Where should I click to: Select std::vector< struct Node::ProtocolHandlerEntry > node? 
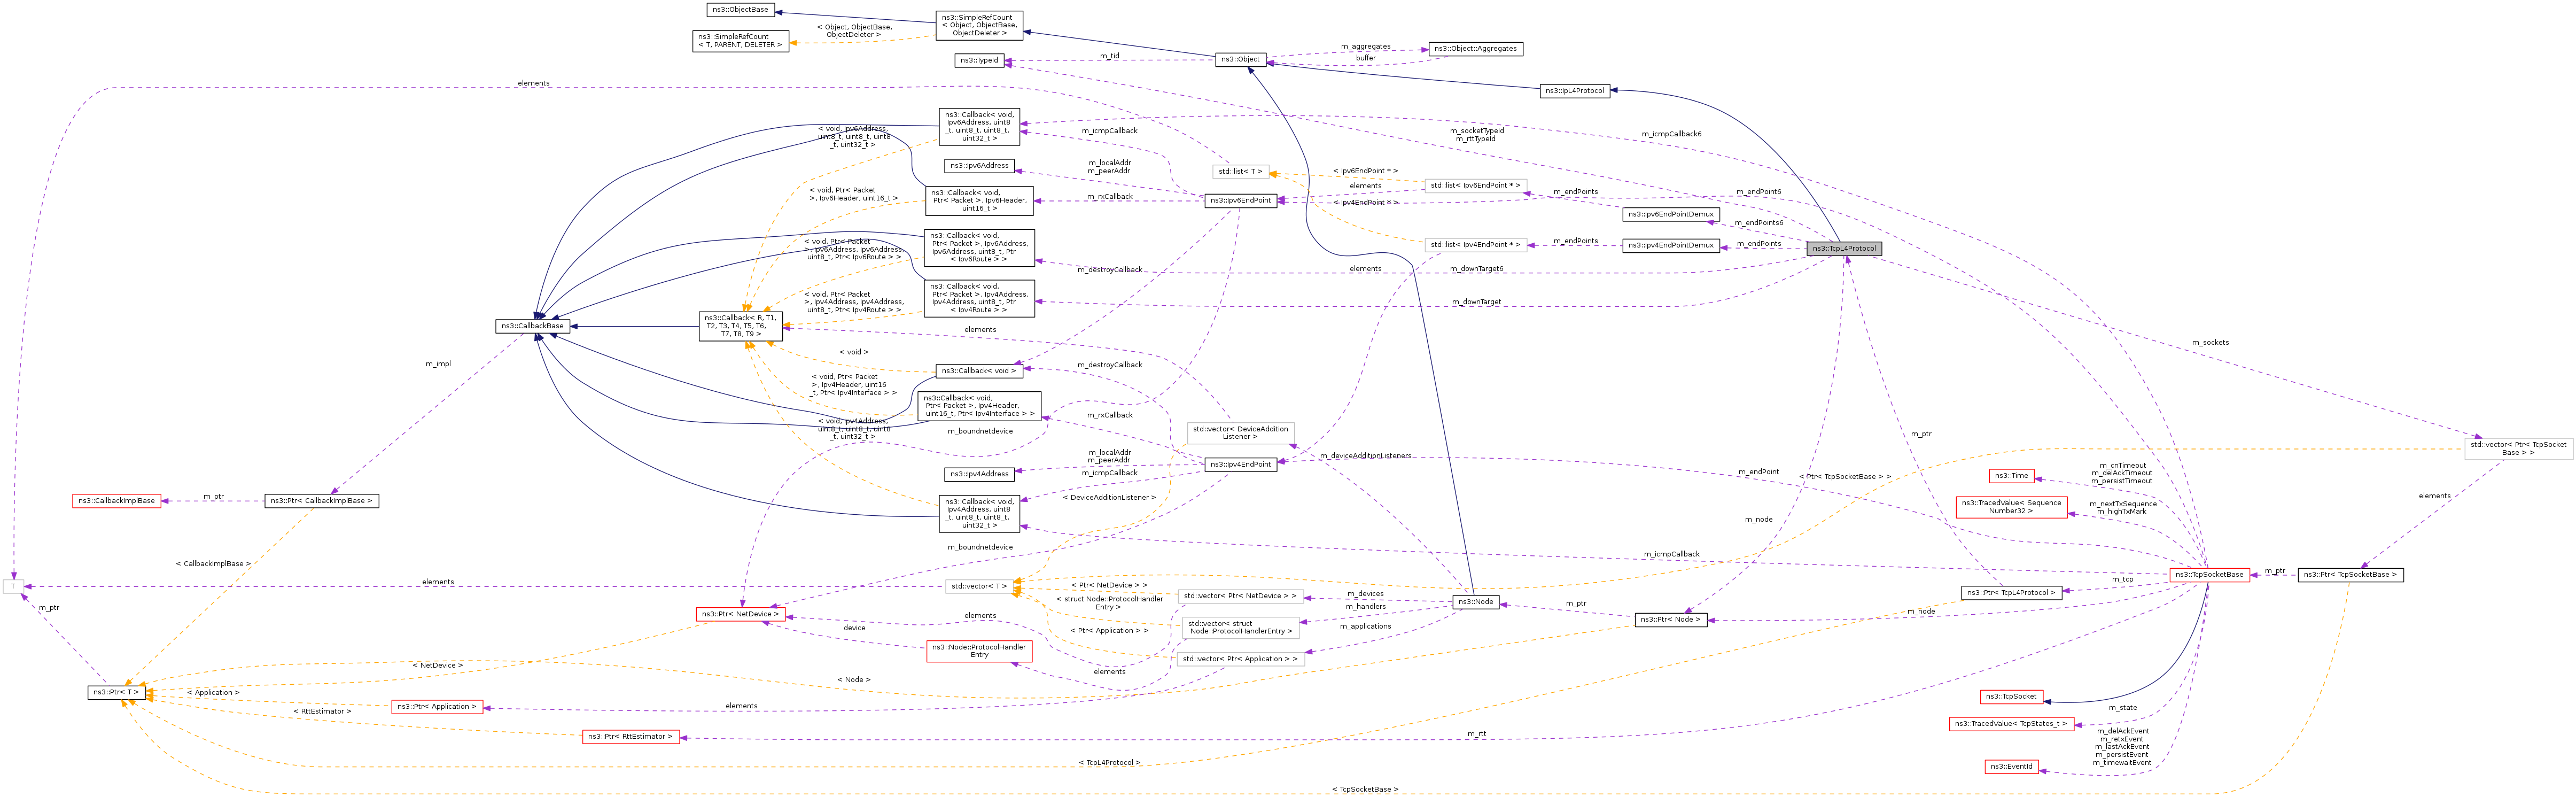click(x=1240, y=628)
